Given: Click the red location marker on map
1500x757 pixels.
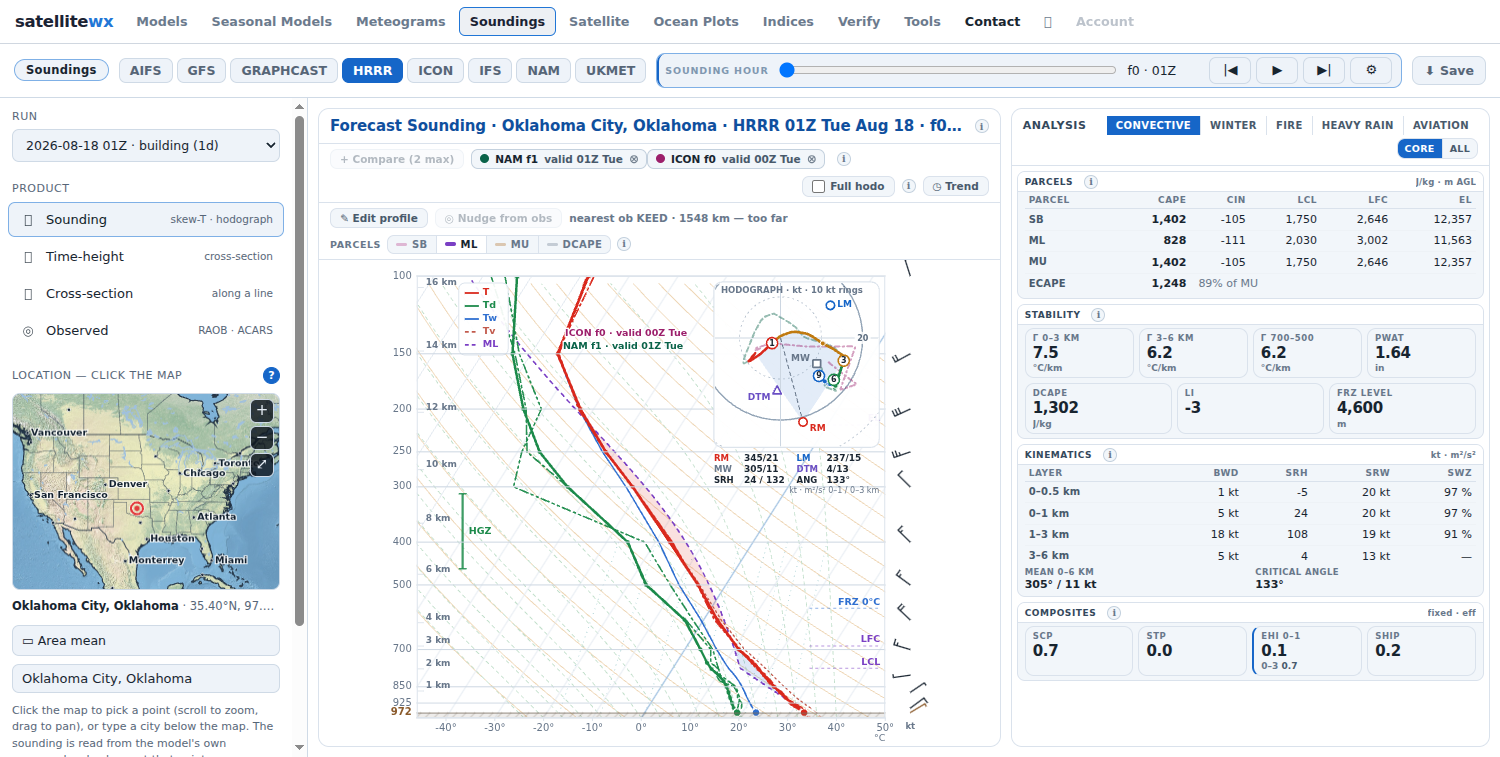Looking at the screenshot, I should pos(137,508).
